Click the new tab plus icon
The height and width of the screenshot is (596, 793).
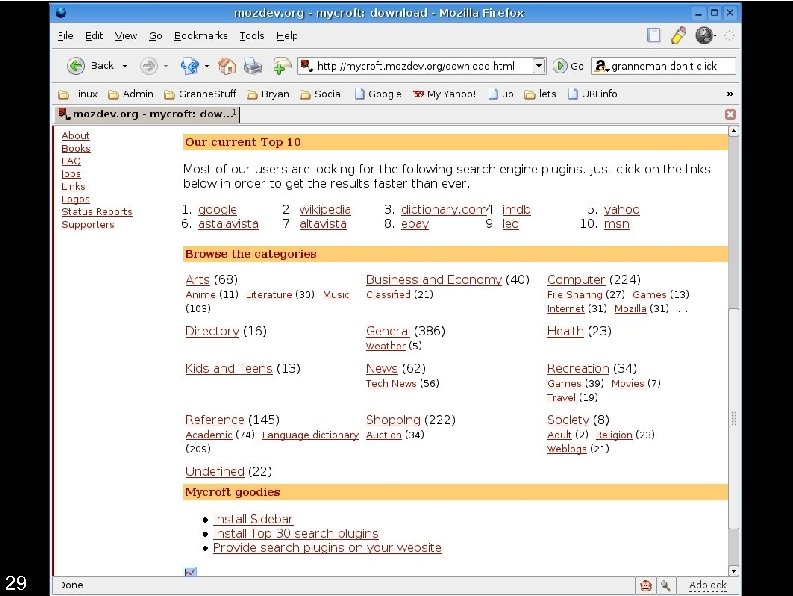point(282,66)
